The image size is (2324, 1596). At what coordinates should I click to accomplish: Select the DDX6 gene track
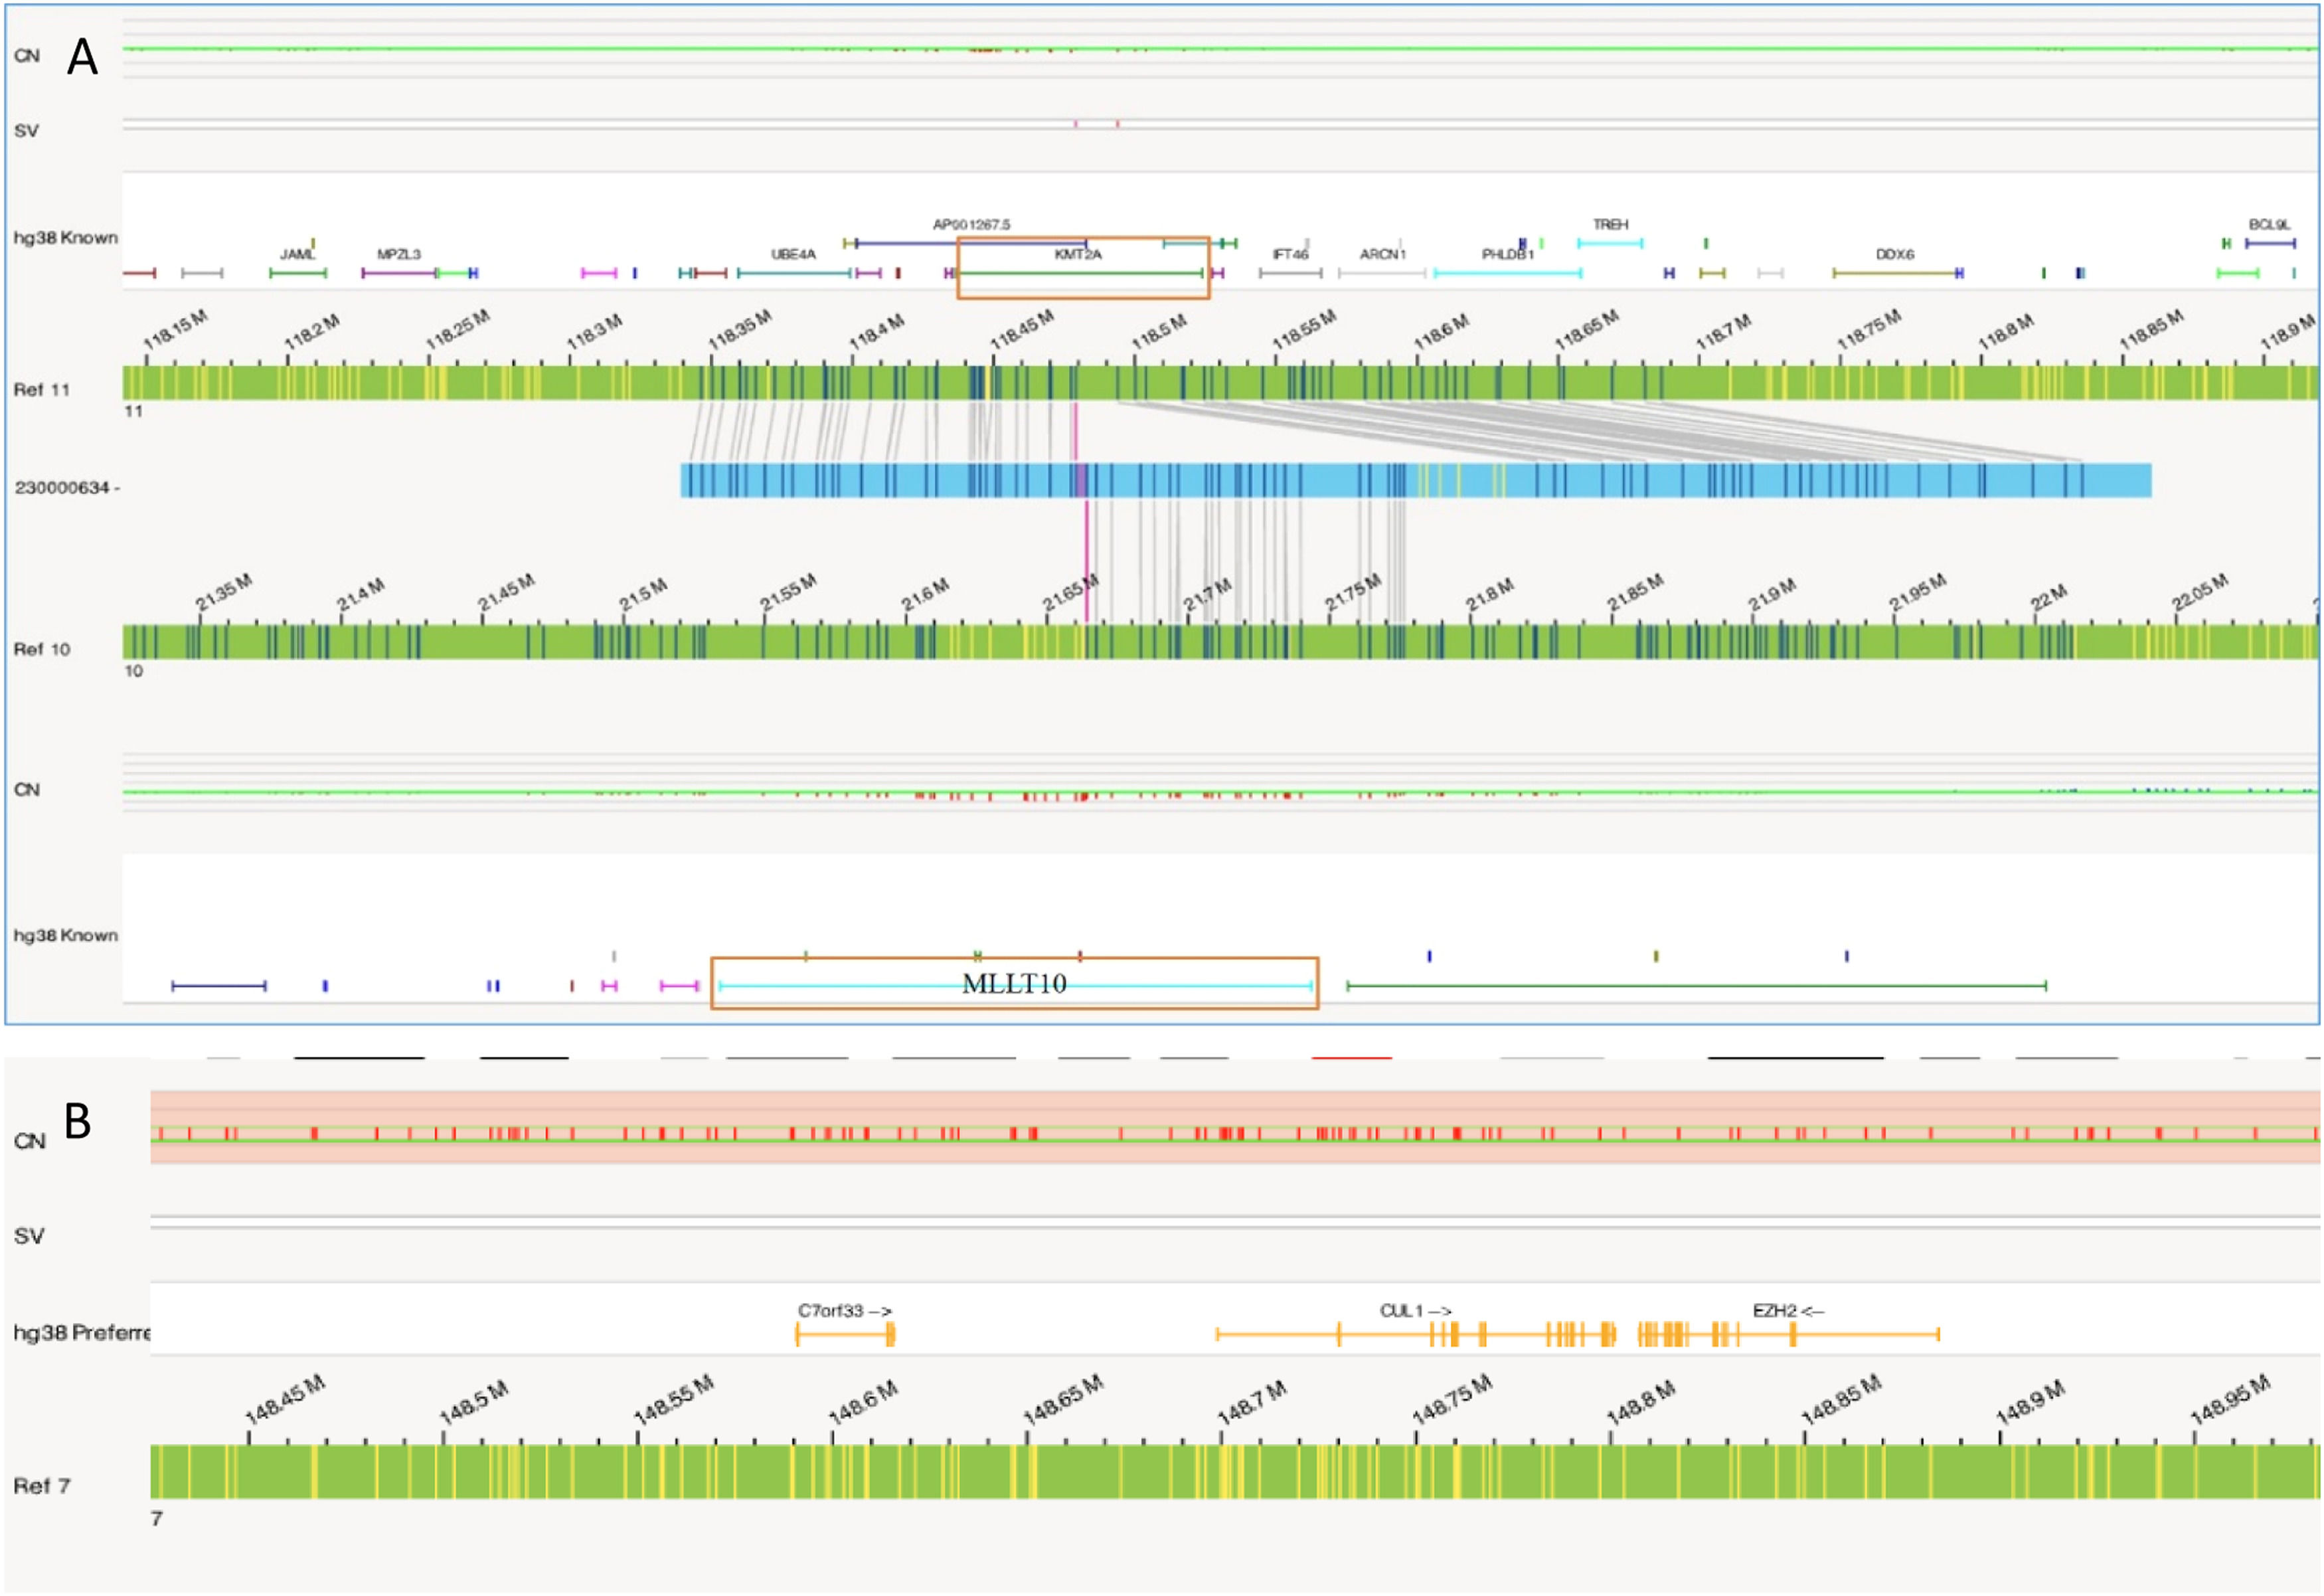1895,272
